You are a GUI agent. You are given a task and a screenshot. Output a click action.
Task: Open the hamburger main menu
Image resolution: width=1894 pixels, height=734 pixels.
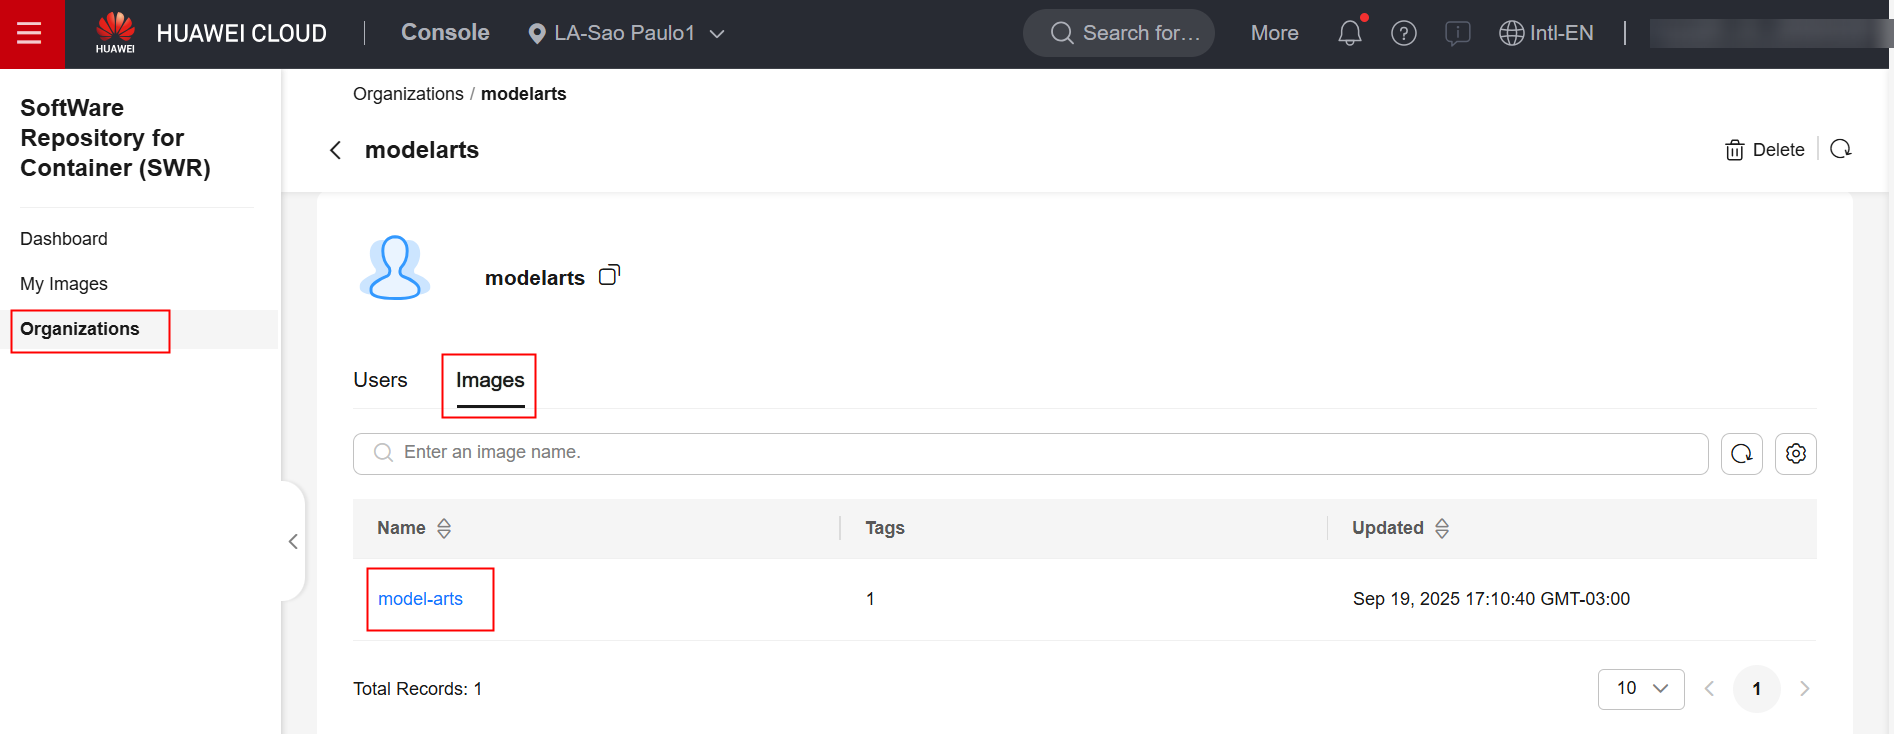pos(30,33)
